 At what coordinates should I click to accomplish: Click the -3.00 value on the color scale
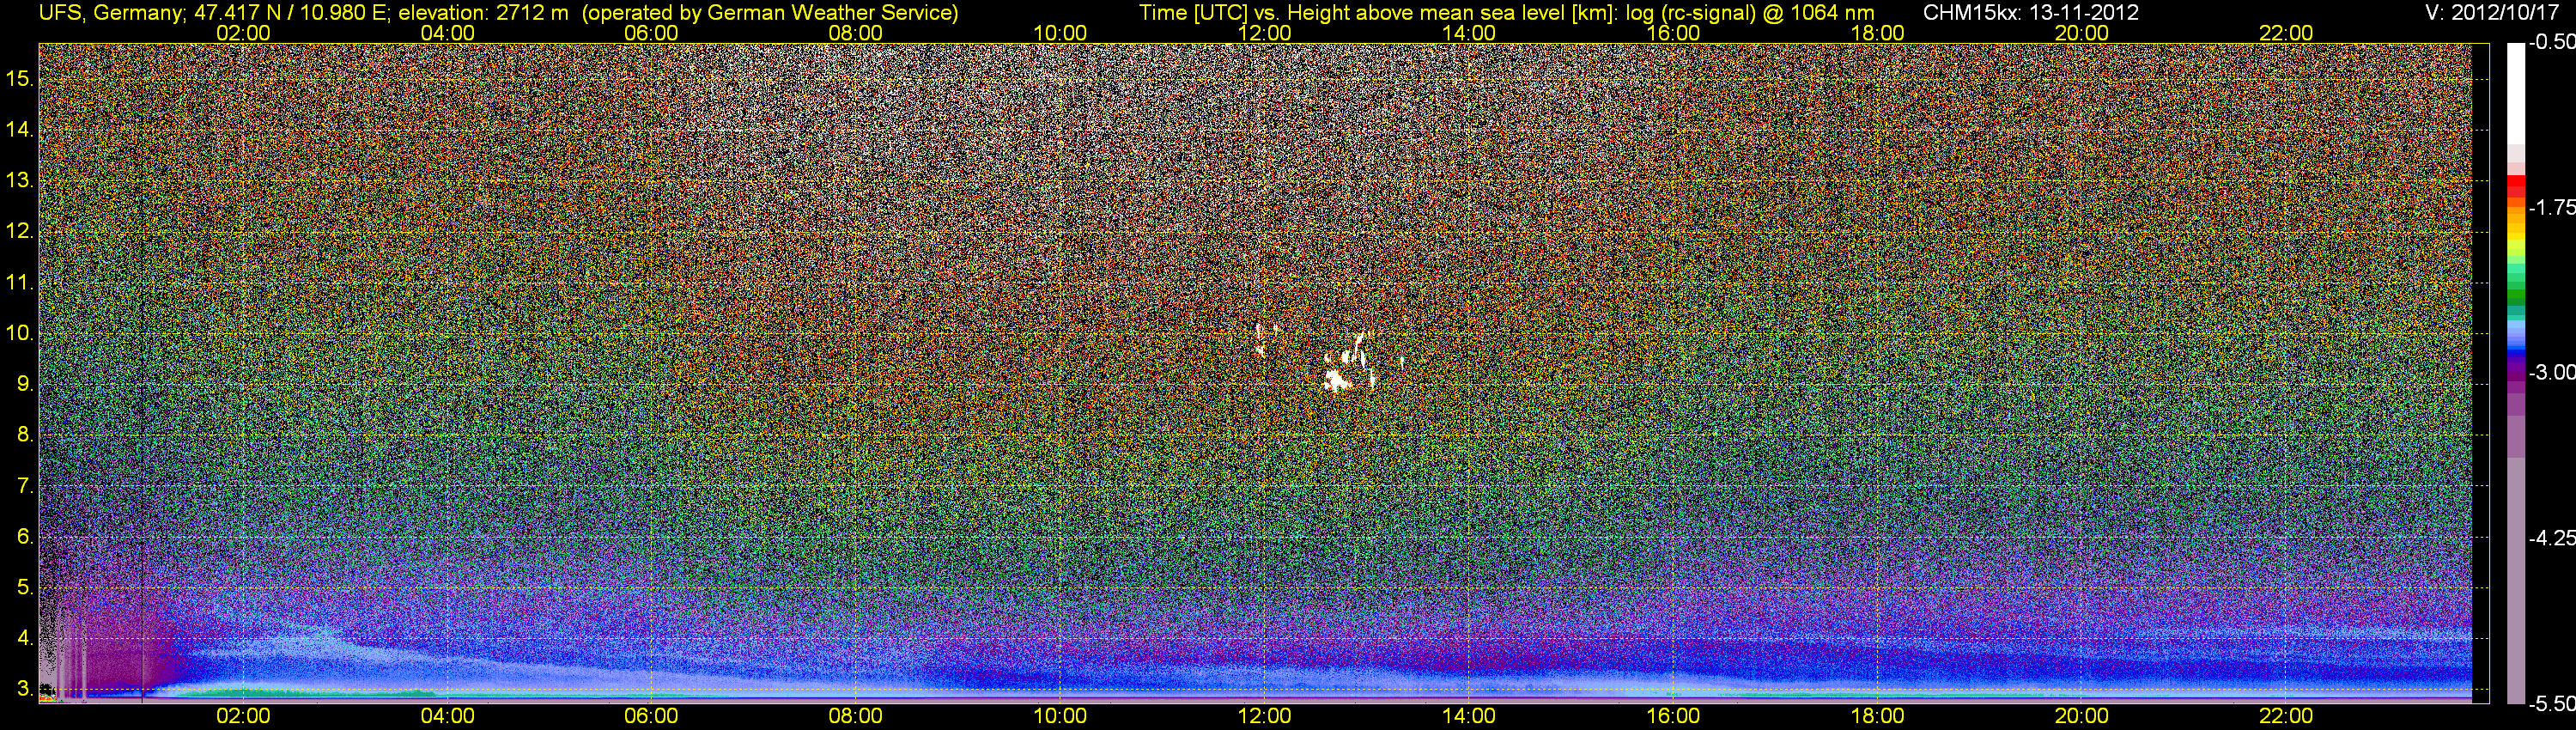tap(2551, 373)
